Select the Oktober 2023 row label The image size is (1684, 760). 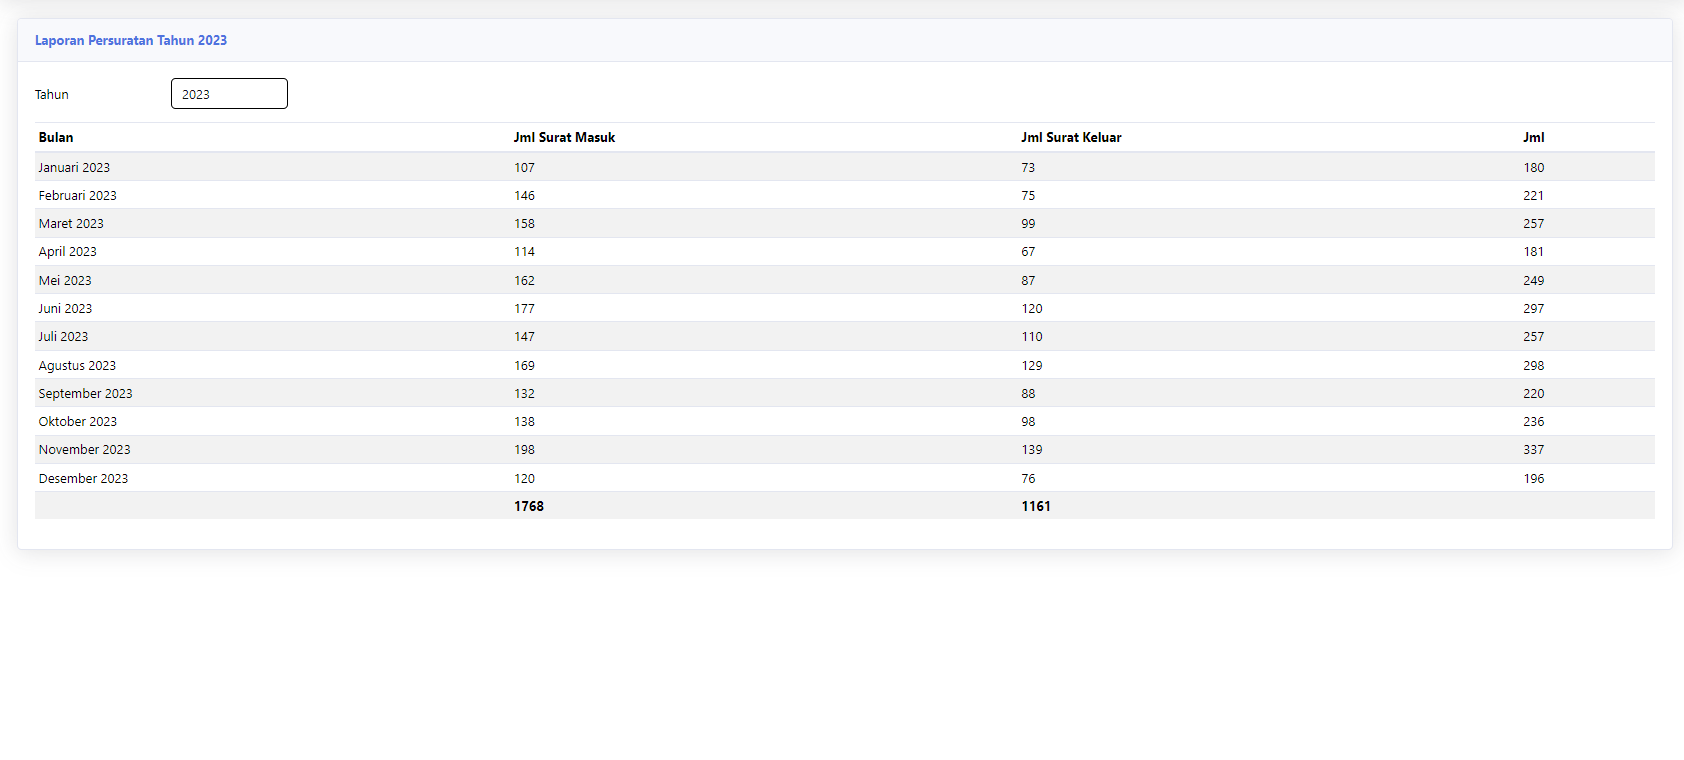78,422
